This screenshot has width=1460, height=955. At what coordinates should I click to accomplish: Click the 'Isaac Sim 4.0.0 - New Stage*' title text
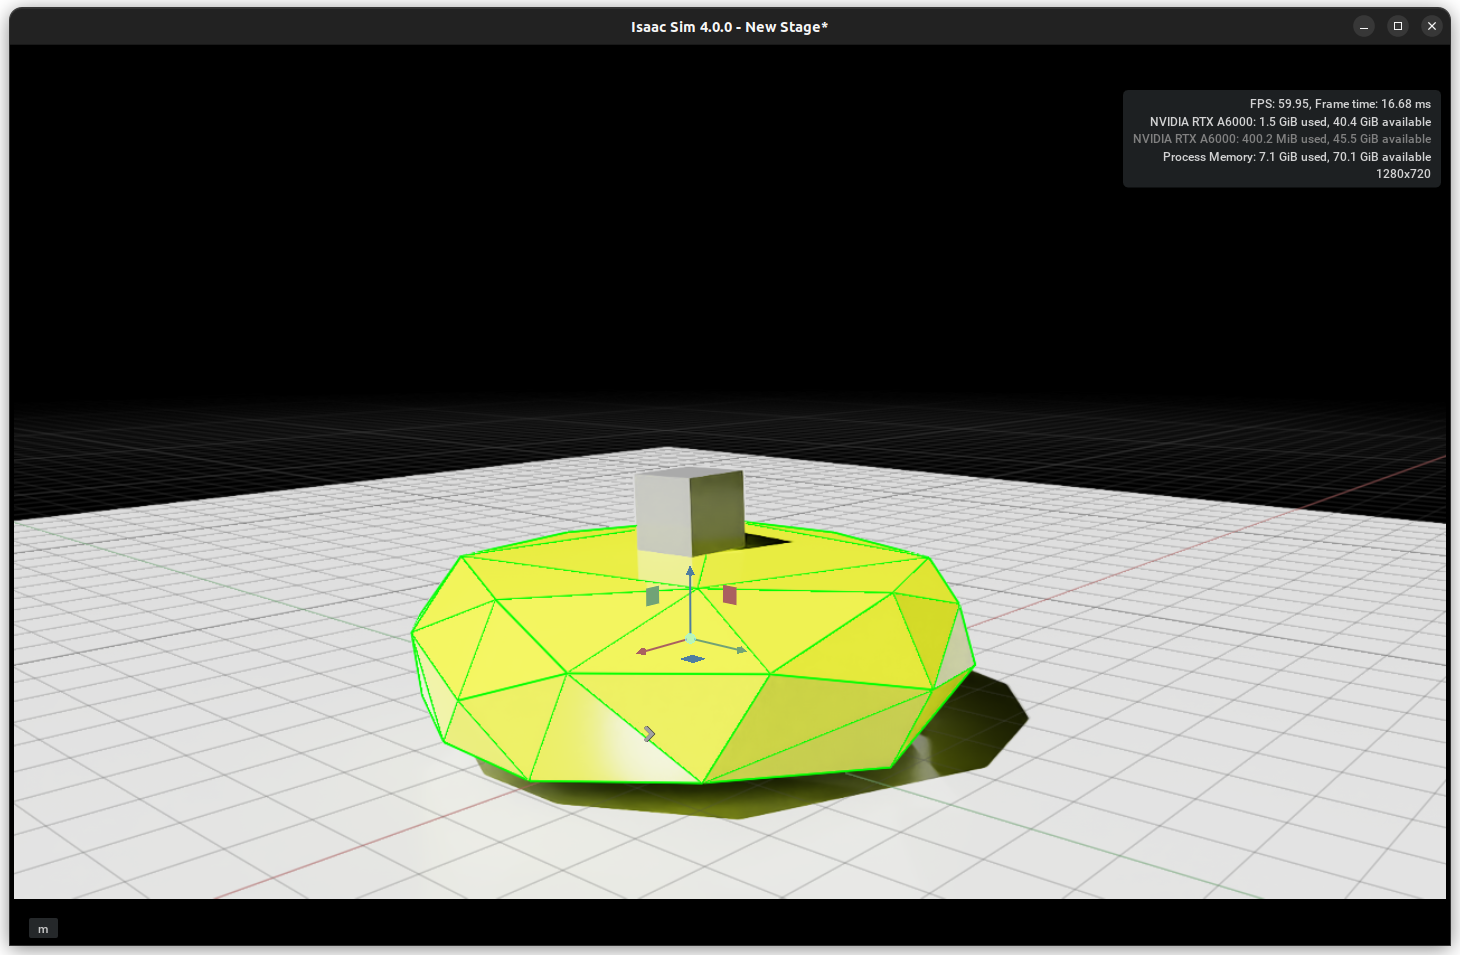[x=729, y=26]
